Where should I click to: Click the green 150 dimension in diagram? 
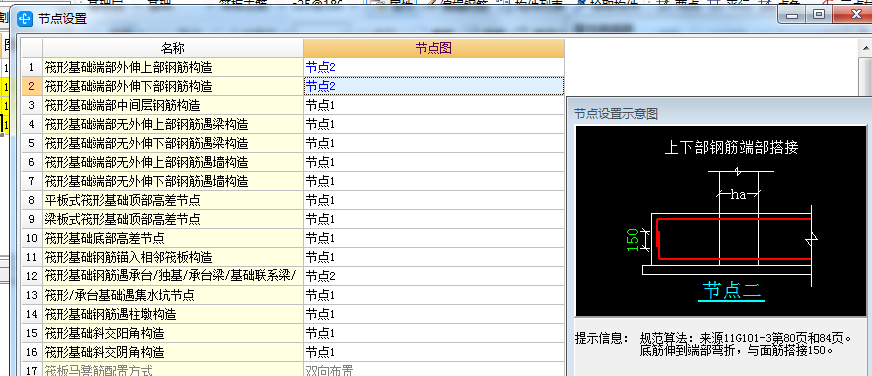tap(633, 240)
